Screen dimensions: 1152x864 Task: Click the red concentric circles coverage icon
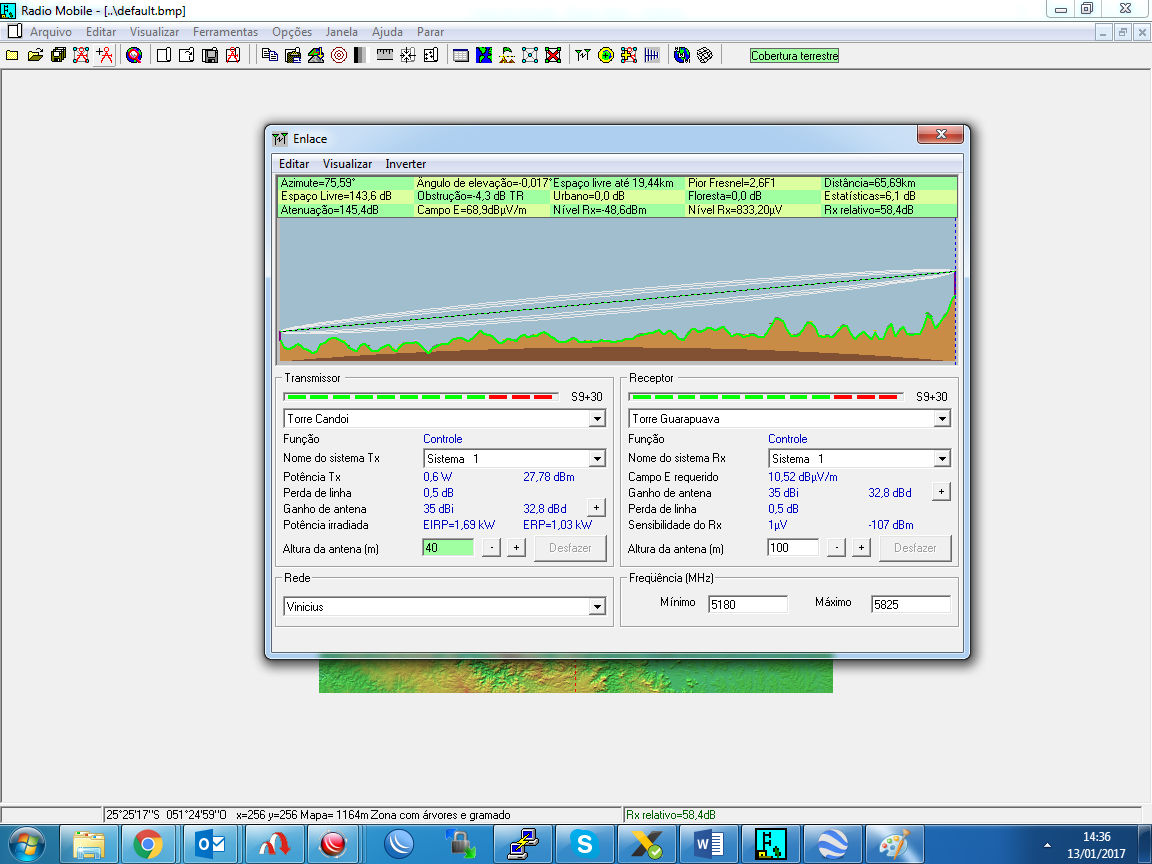click(338, 56)
